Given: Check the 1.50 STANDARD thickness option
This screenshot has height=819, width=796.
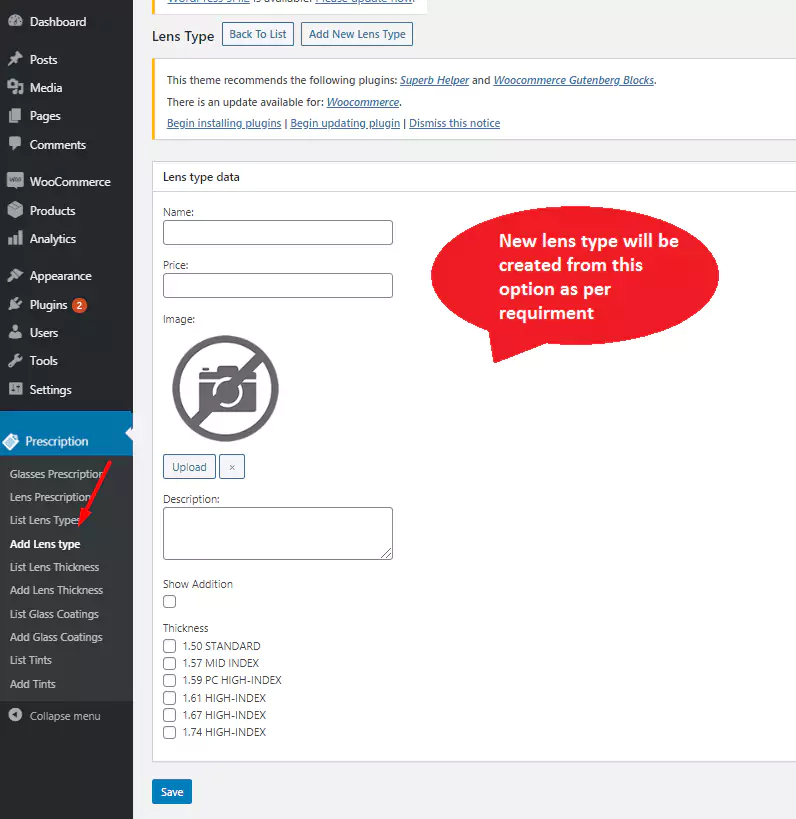Looking at the screenshot, I should (x=169, y=646).
